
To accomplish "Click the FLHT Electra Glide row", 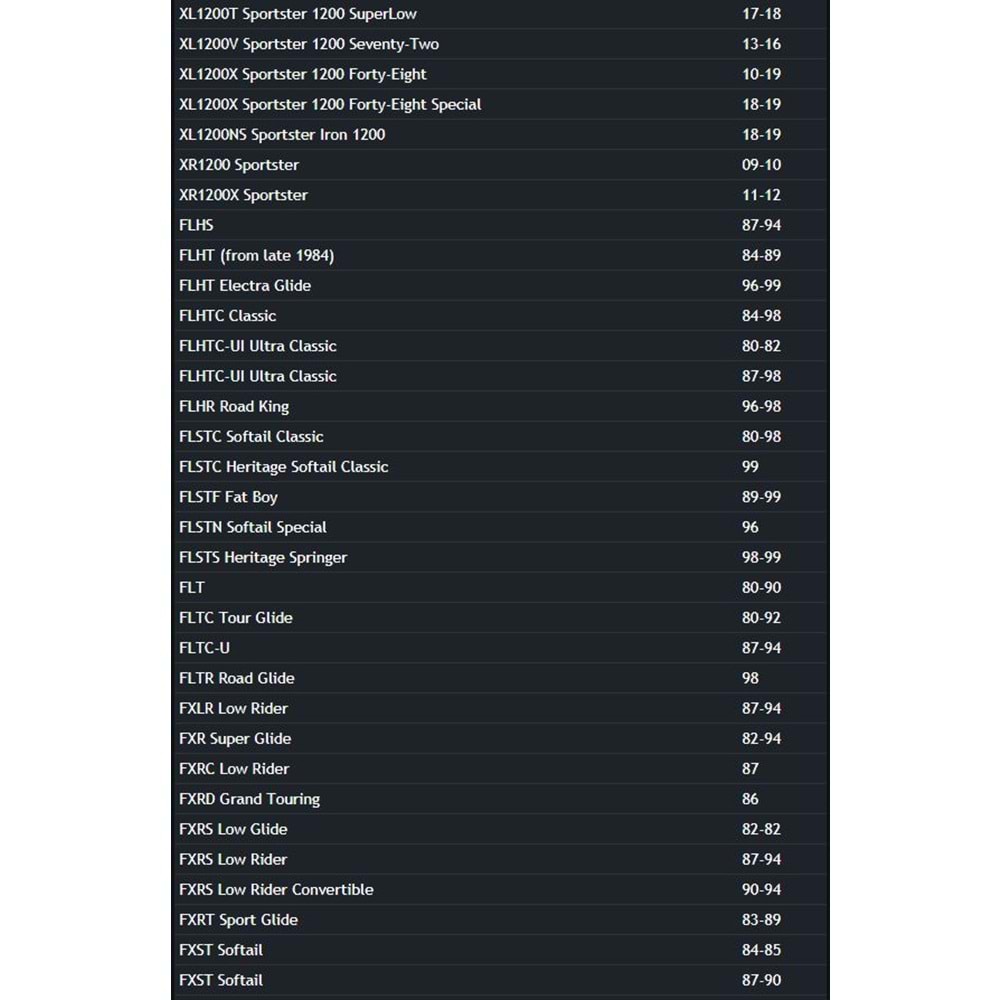I will [500, 286].
